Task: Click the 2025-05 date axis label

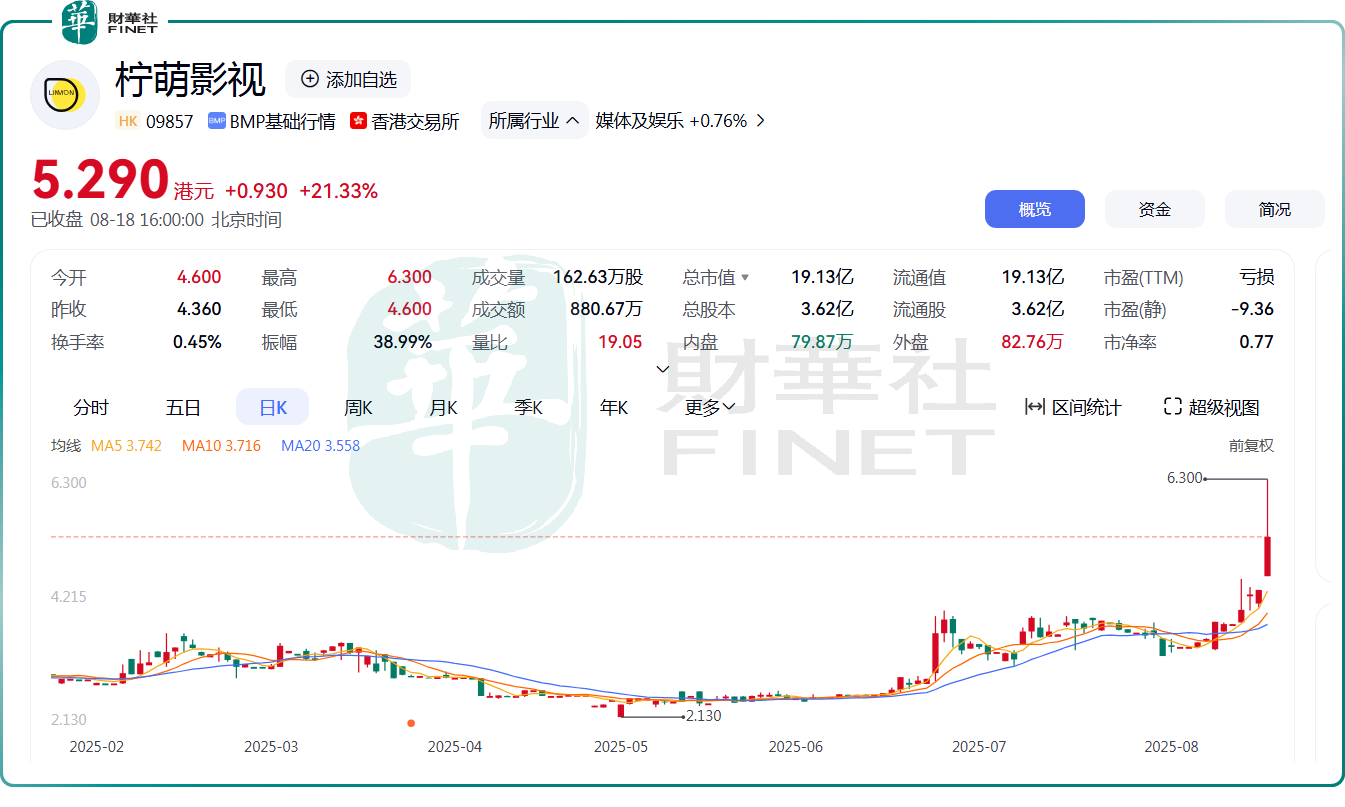Action: 621,746
